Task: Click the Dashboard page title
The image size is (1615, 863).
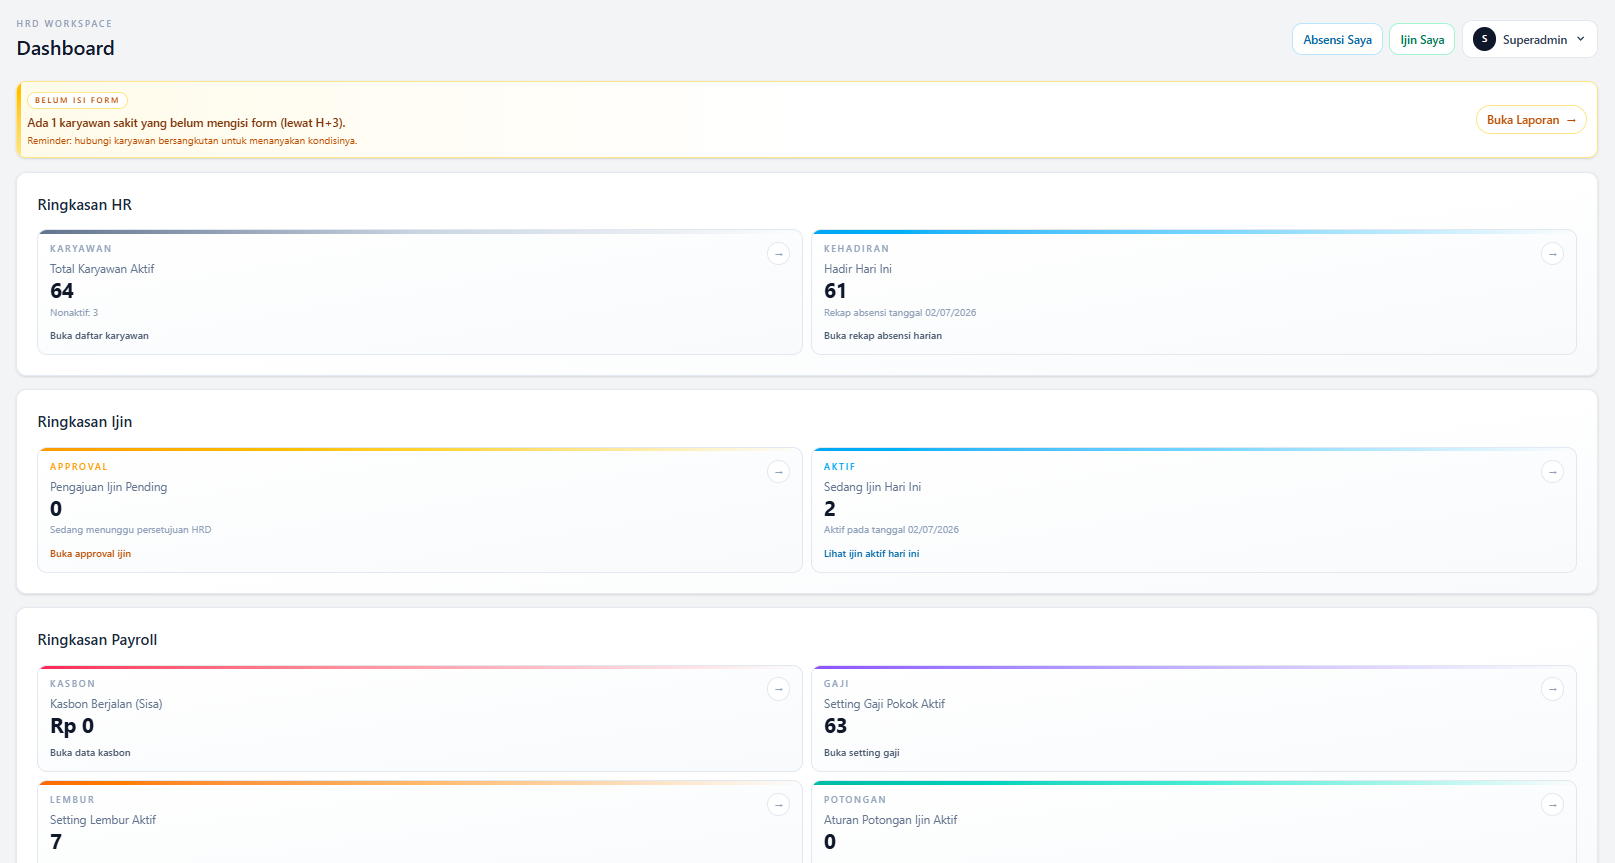Action: click(x=65, y=48)
